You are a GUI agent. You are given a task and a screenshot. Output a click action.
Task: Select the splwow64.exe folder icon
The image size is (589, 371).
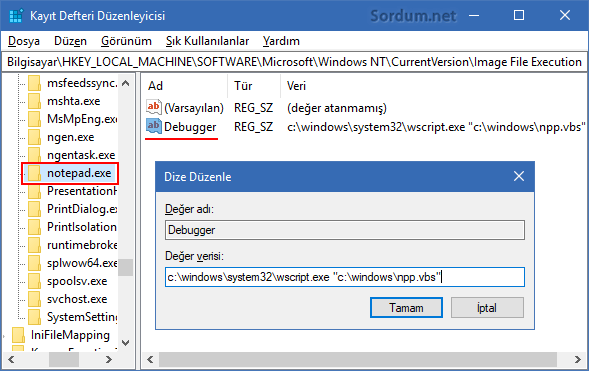tap(34, 263)
